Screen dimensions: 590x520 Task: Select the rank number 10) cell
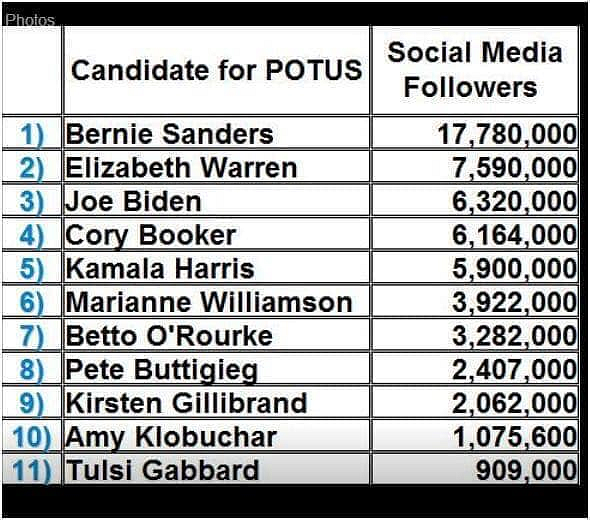pos(32,436)
